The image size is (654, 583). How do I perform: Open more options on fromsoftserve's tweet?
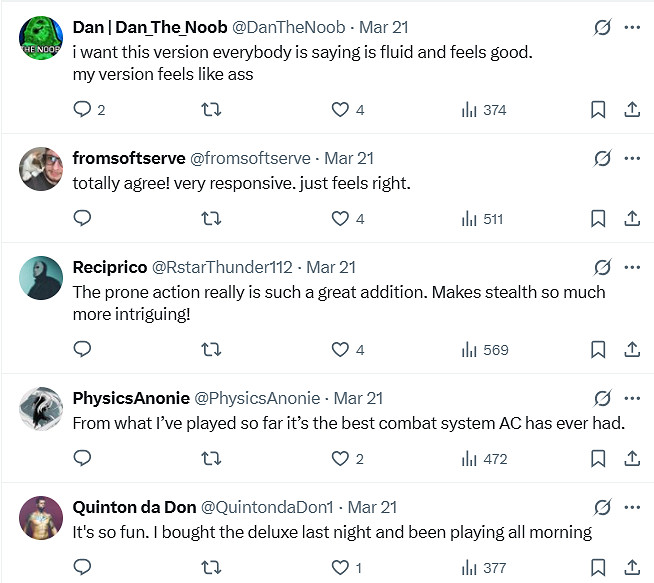click(632, 158)
